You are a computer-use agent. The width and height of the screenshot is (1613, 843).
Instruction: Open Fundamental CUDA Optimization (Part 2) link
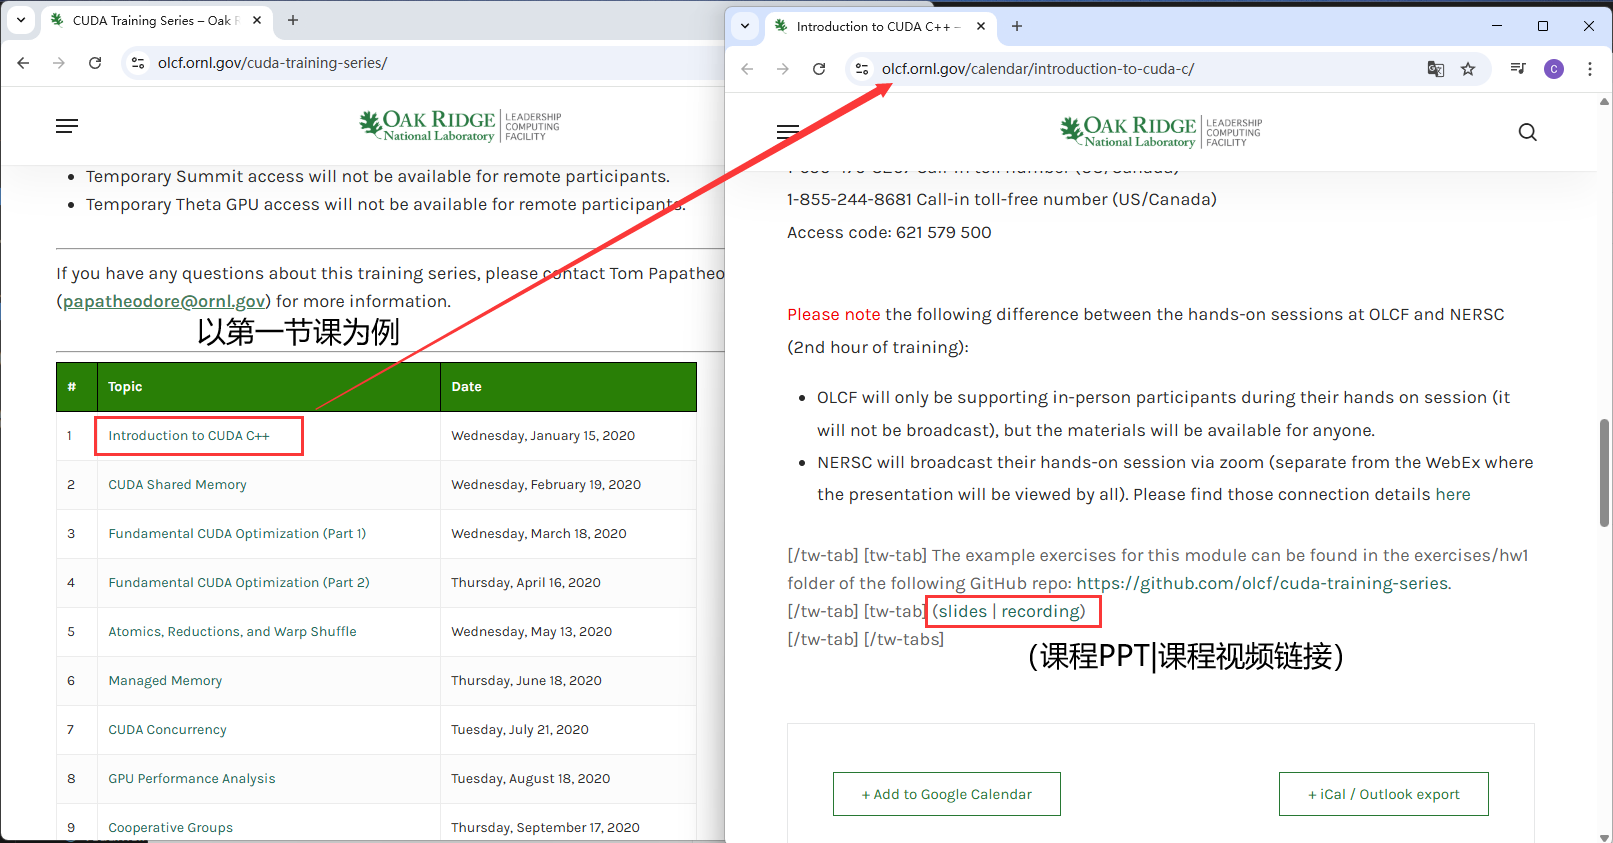(239, 583)
